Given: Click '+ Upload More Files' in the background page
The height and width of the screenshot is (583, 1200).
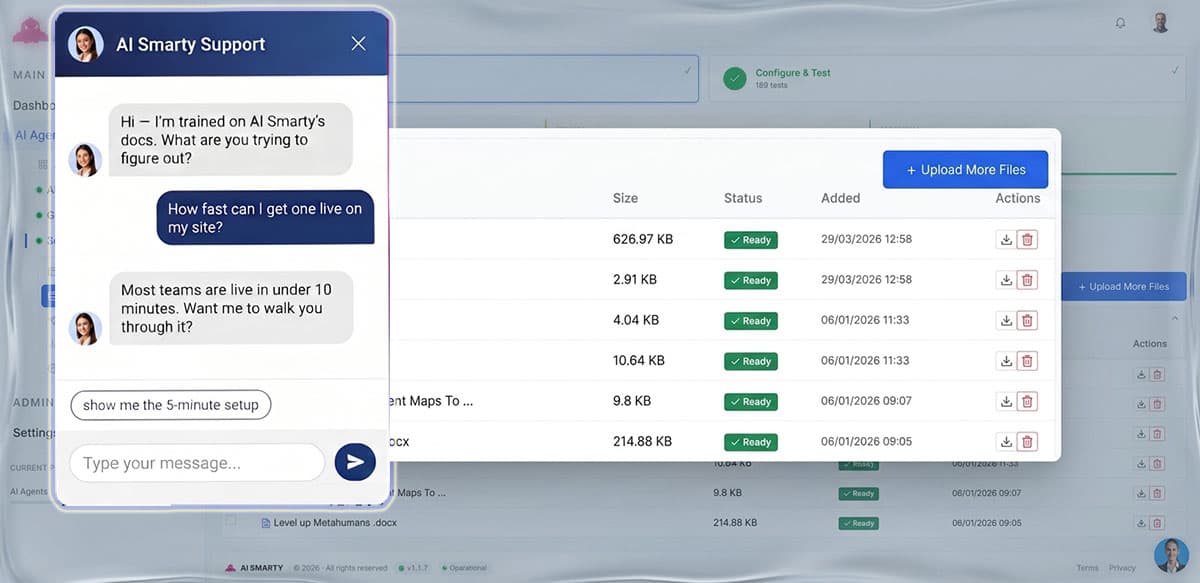Looking at the screenshot, I should 1124,287.
